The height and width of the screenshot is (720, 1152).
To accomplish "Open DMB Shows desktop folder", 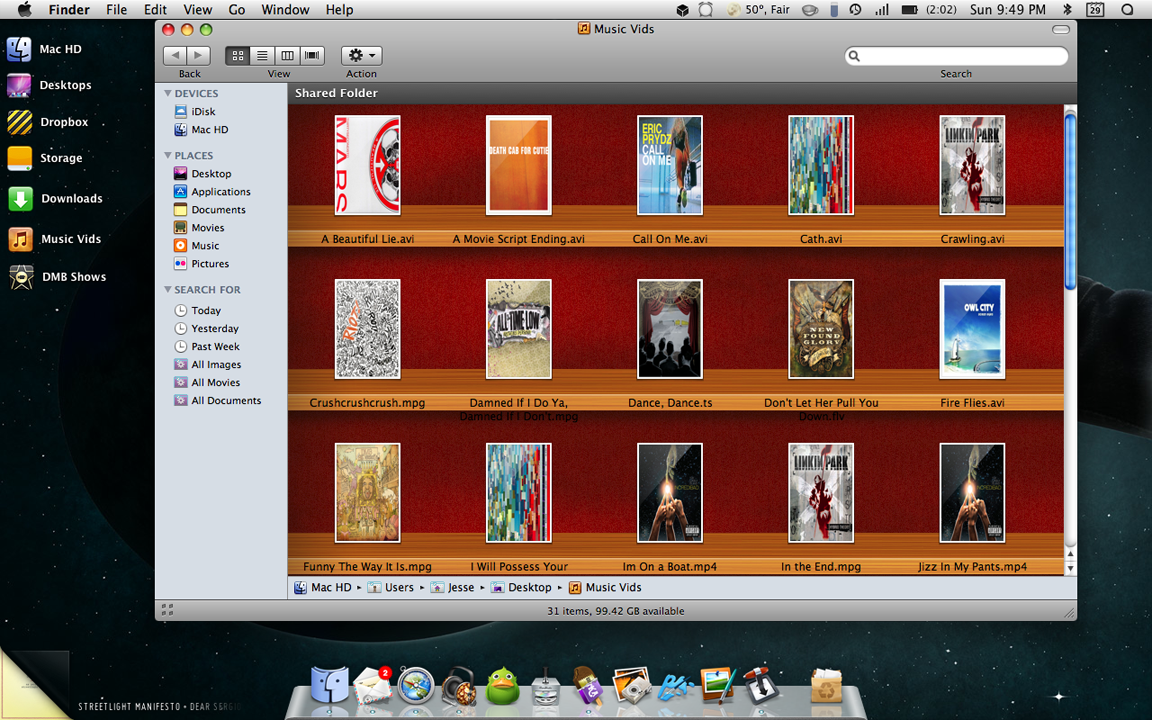I will click(57, 277).
